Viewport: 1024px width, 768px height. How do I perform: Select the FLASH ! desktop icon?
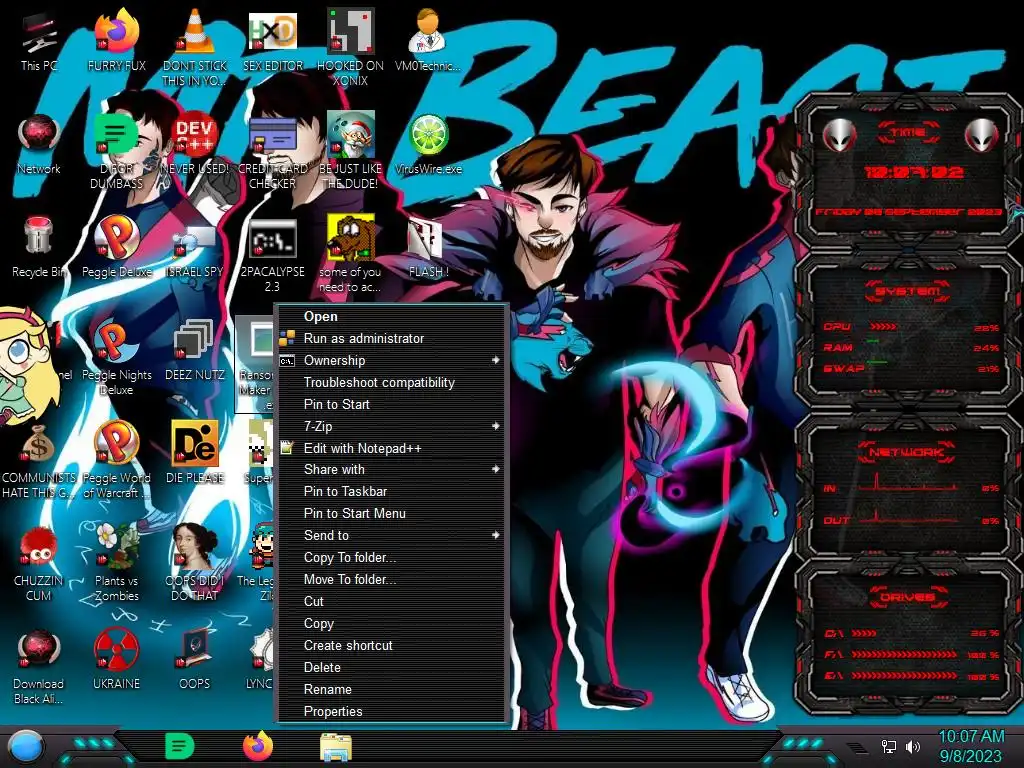pos(428,248)
